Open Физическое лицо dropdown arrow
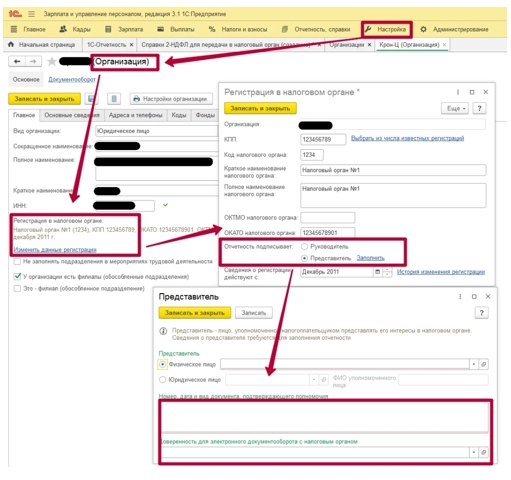The image size is (511, 480). 474,364
